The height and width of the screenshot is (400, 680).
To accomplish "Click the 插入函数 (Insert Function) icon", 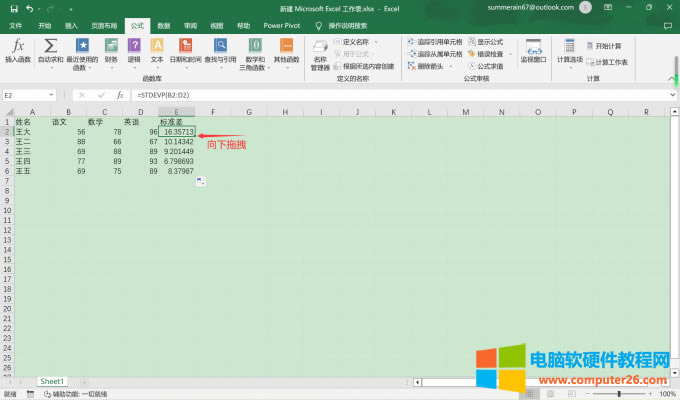I will [x=18, y=51].
